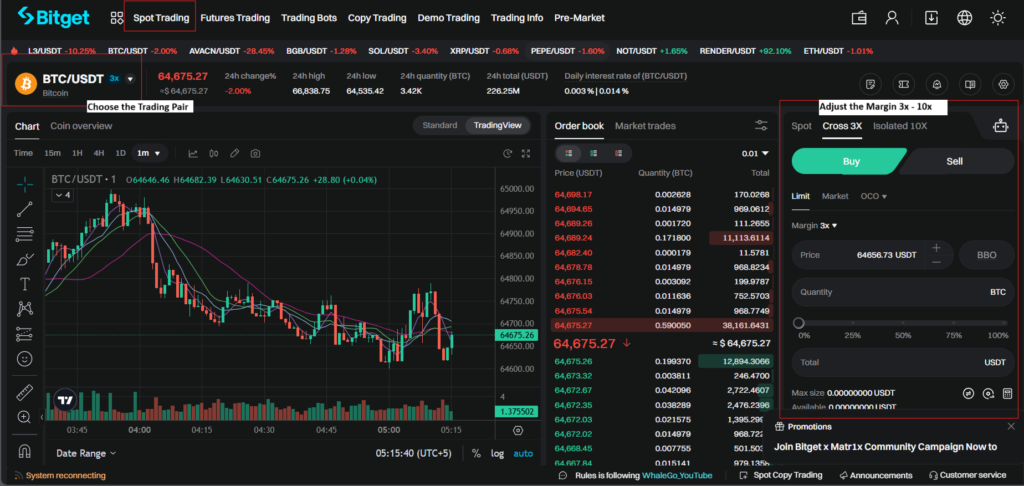
Task: Open the emoji sticker tool
Action: (25, 359)
